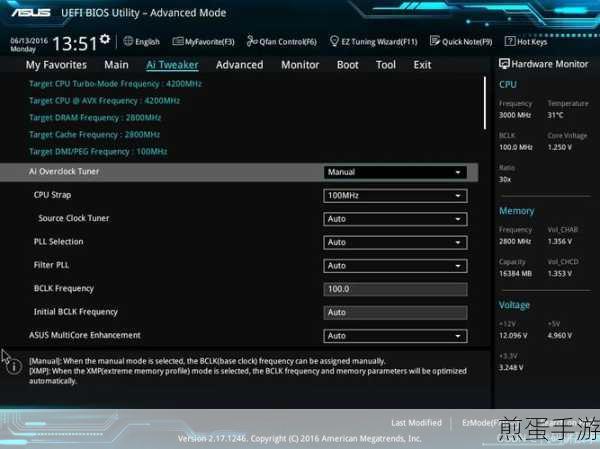The width and height of the screenshot is (600, 449).
Task: Select ASUS MultiCore Enhancement label
Action: coord(85,335)
